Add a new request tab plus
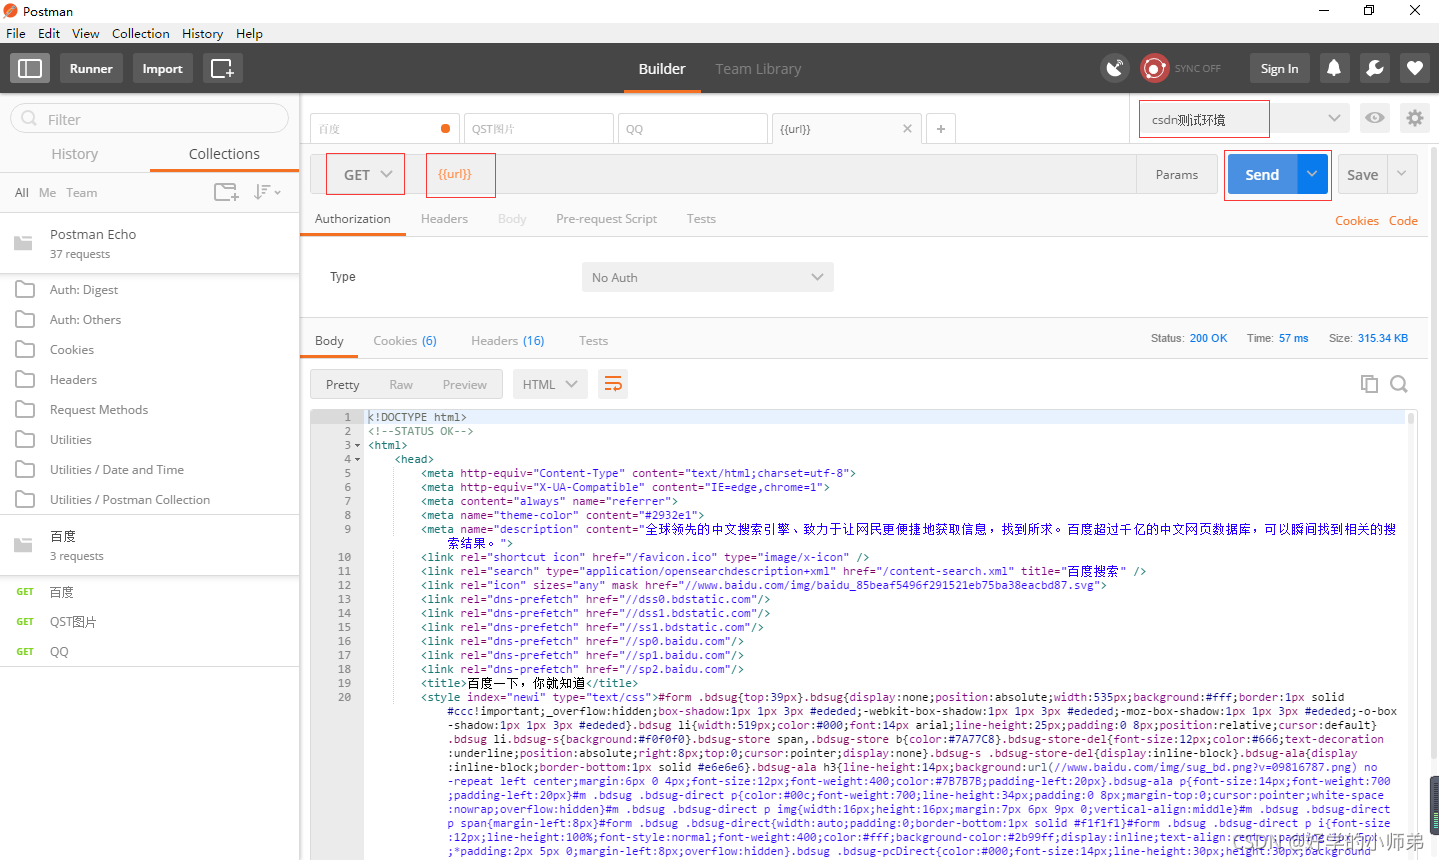Image resolution: width=1439 pixels, height=860 pixels. 941,129
